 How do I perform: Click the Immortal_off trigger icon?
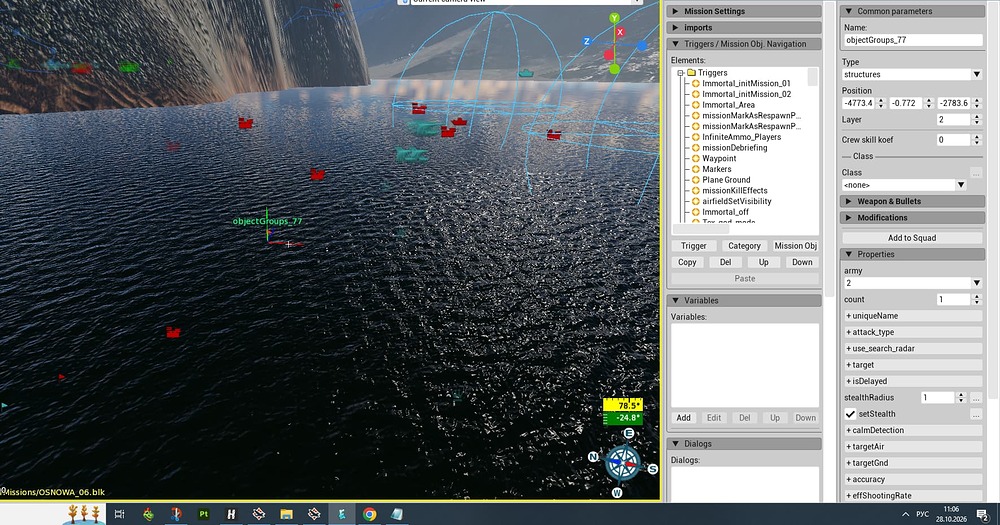coord(696,212)
